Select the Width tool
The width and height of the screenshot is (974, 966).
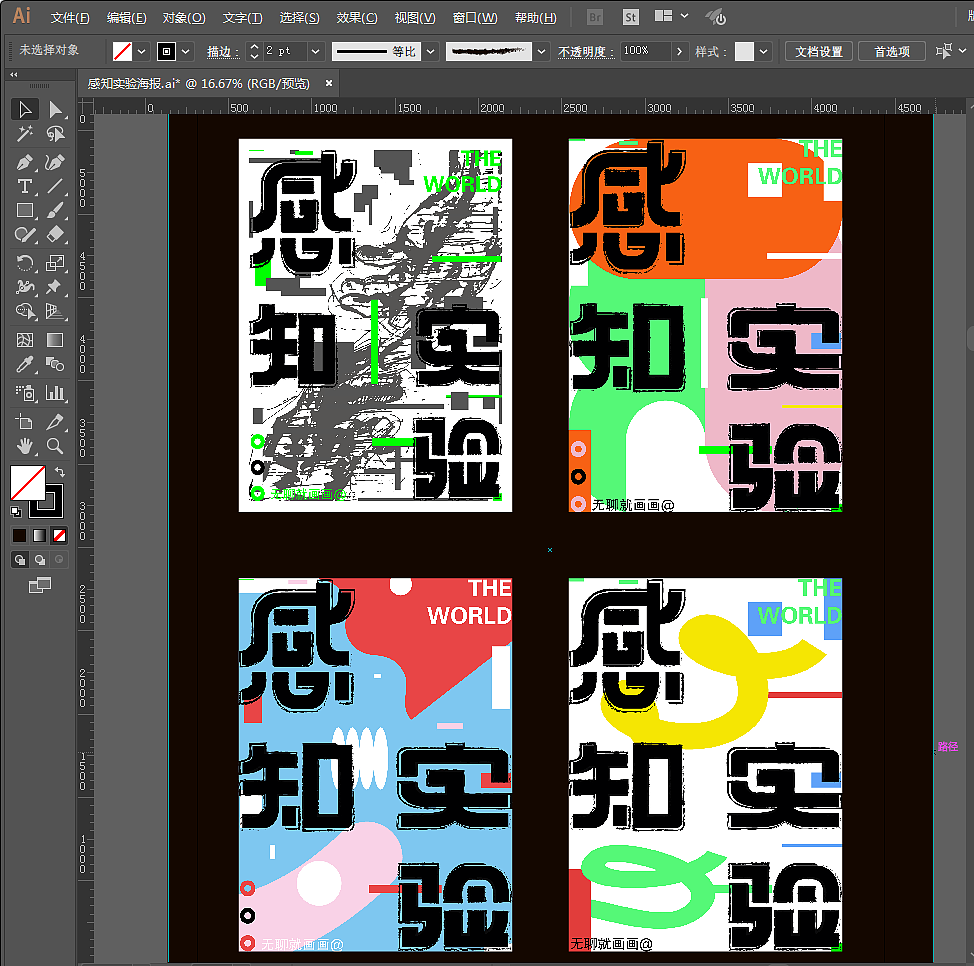(x=25, y=286)
